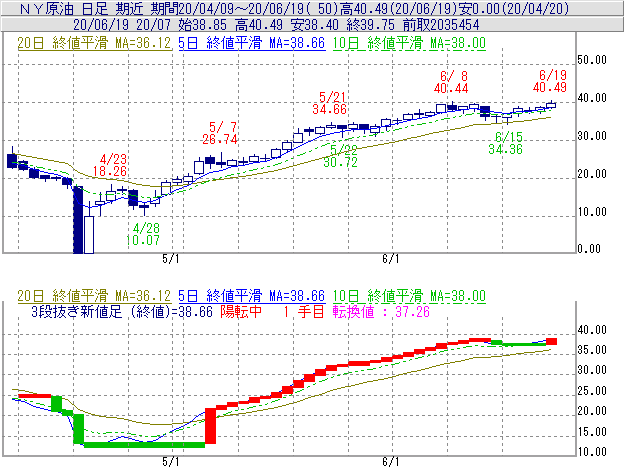The width and height of the screenshot is (624, 474).
Task: Click the 4/23 18.26 high label
Action: (110, 165)
